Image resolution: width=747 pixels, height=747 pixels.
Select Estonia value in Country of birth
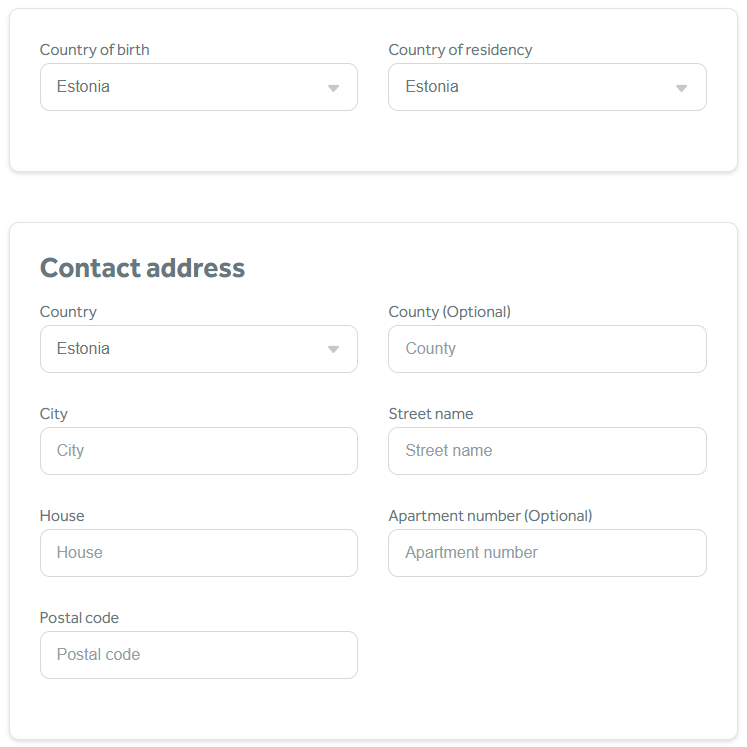click(84, 87)
